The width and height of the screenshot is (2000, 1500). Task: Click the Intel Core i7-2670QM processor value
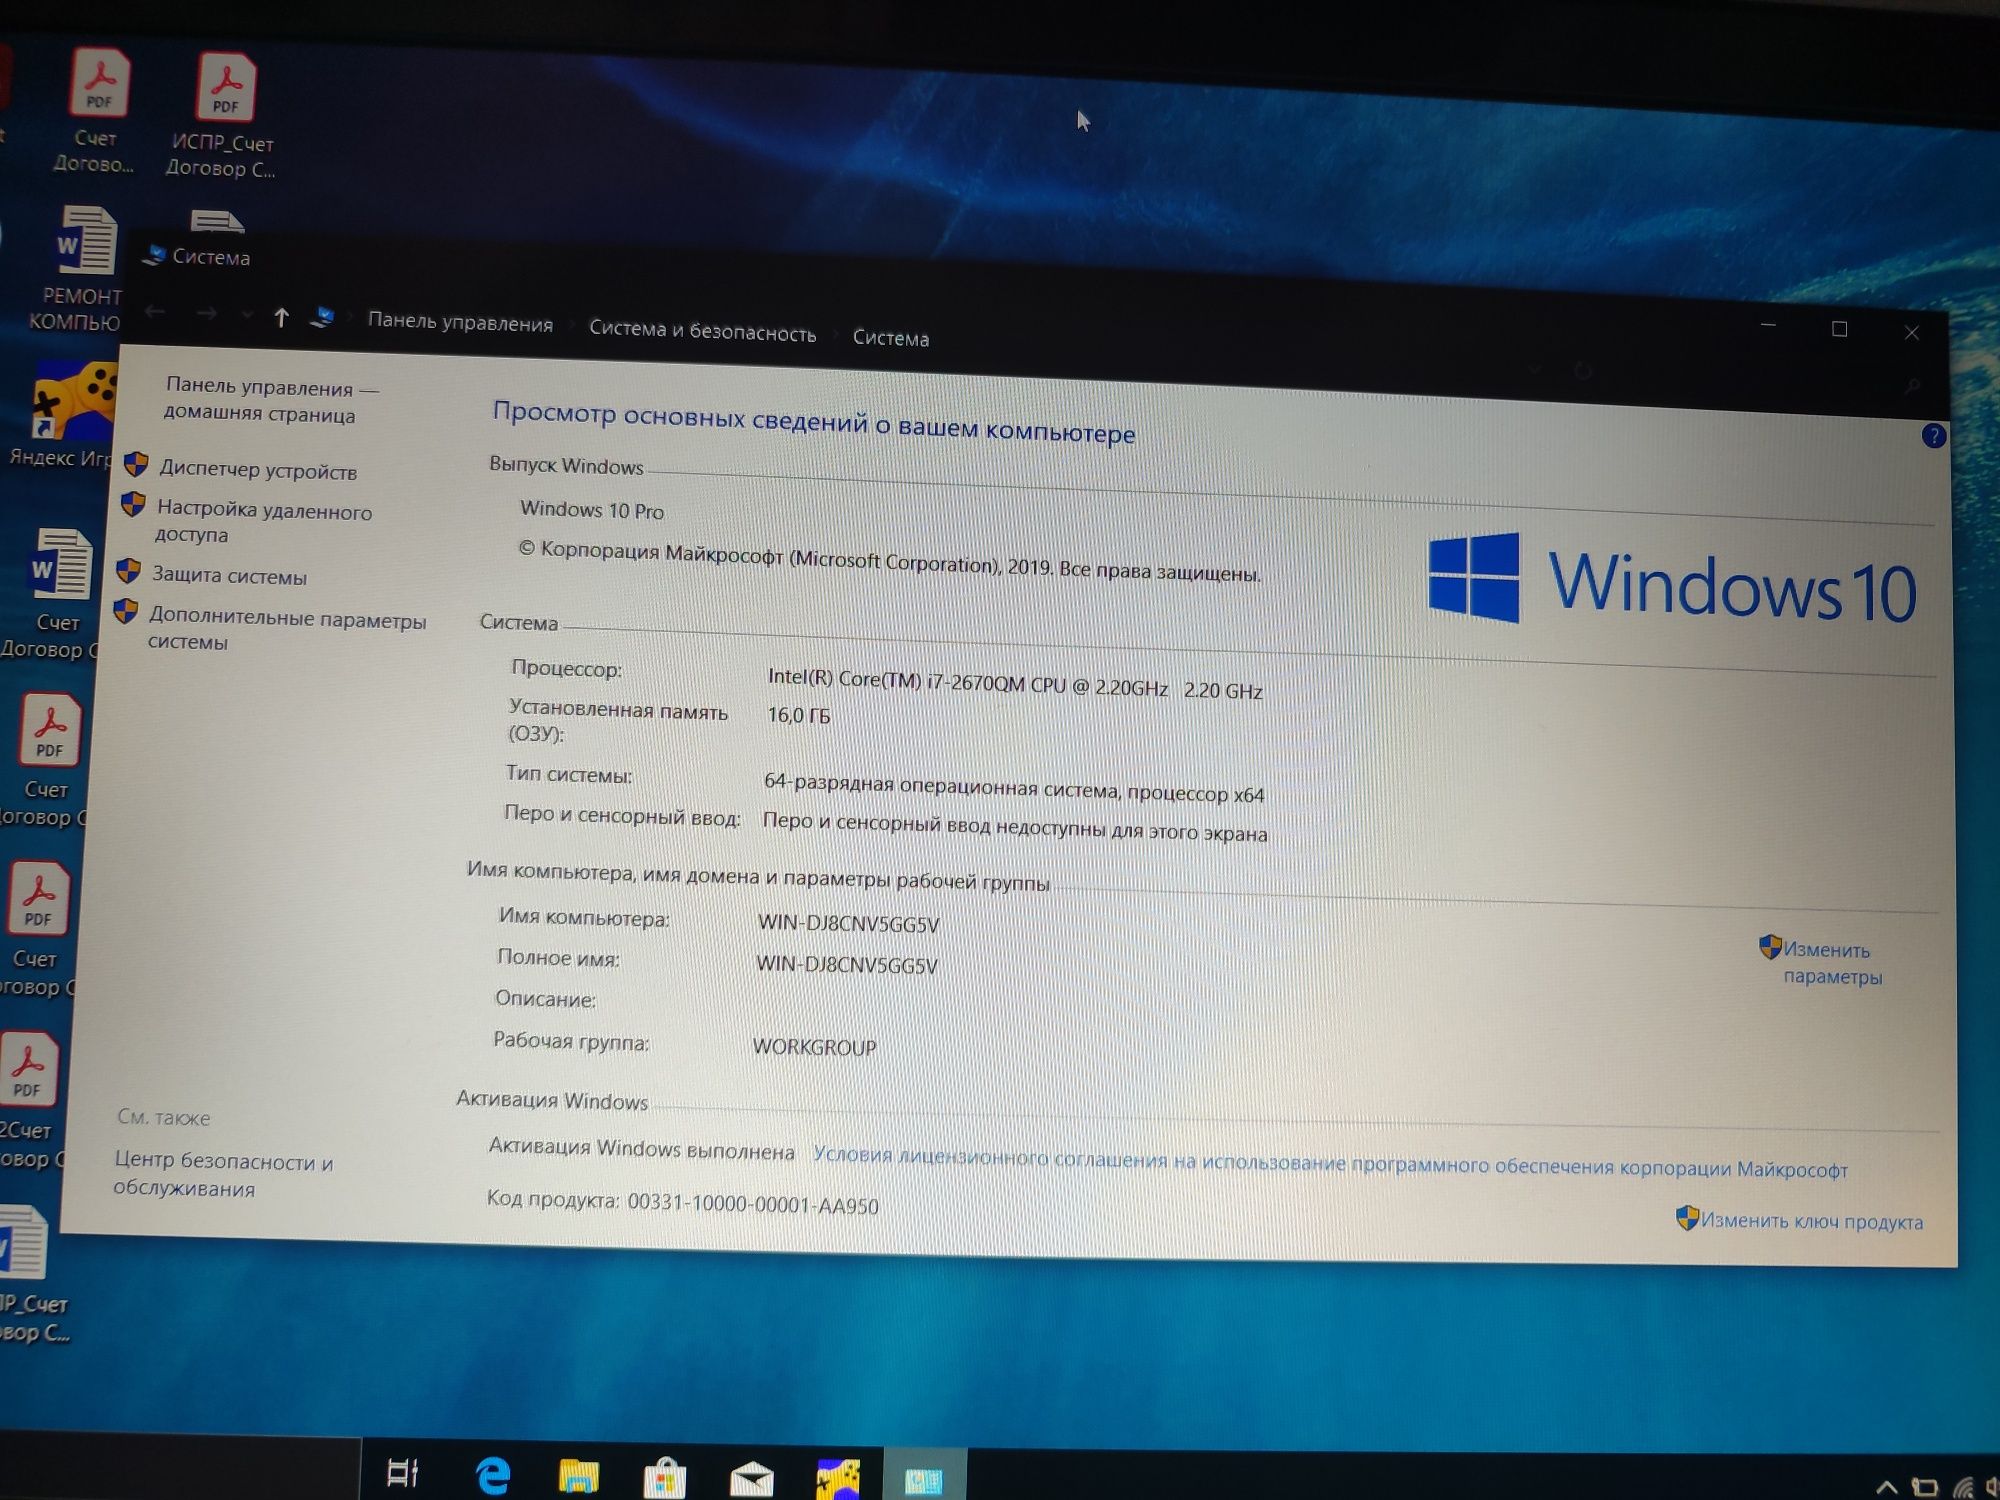point(1015,684)
